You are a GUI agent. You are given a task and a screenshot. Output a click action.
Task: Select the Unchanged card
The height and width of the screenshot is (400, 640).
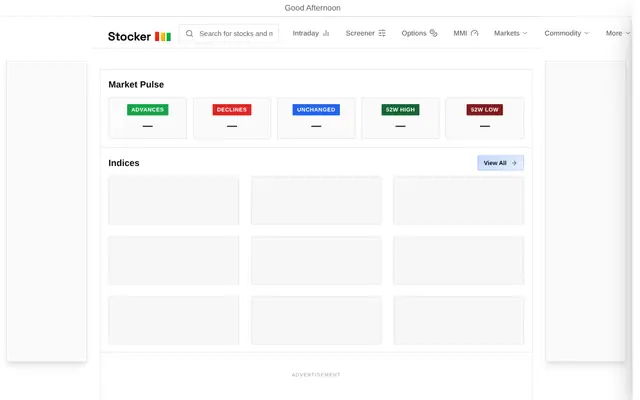tap(316, 118)
